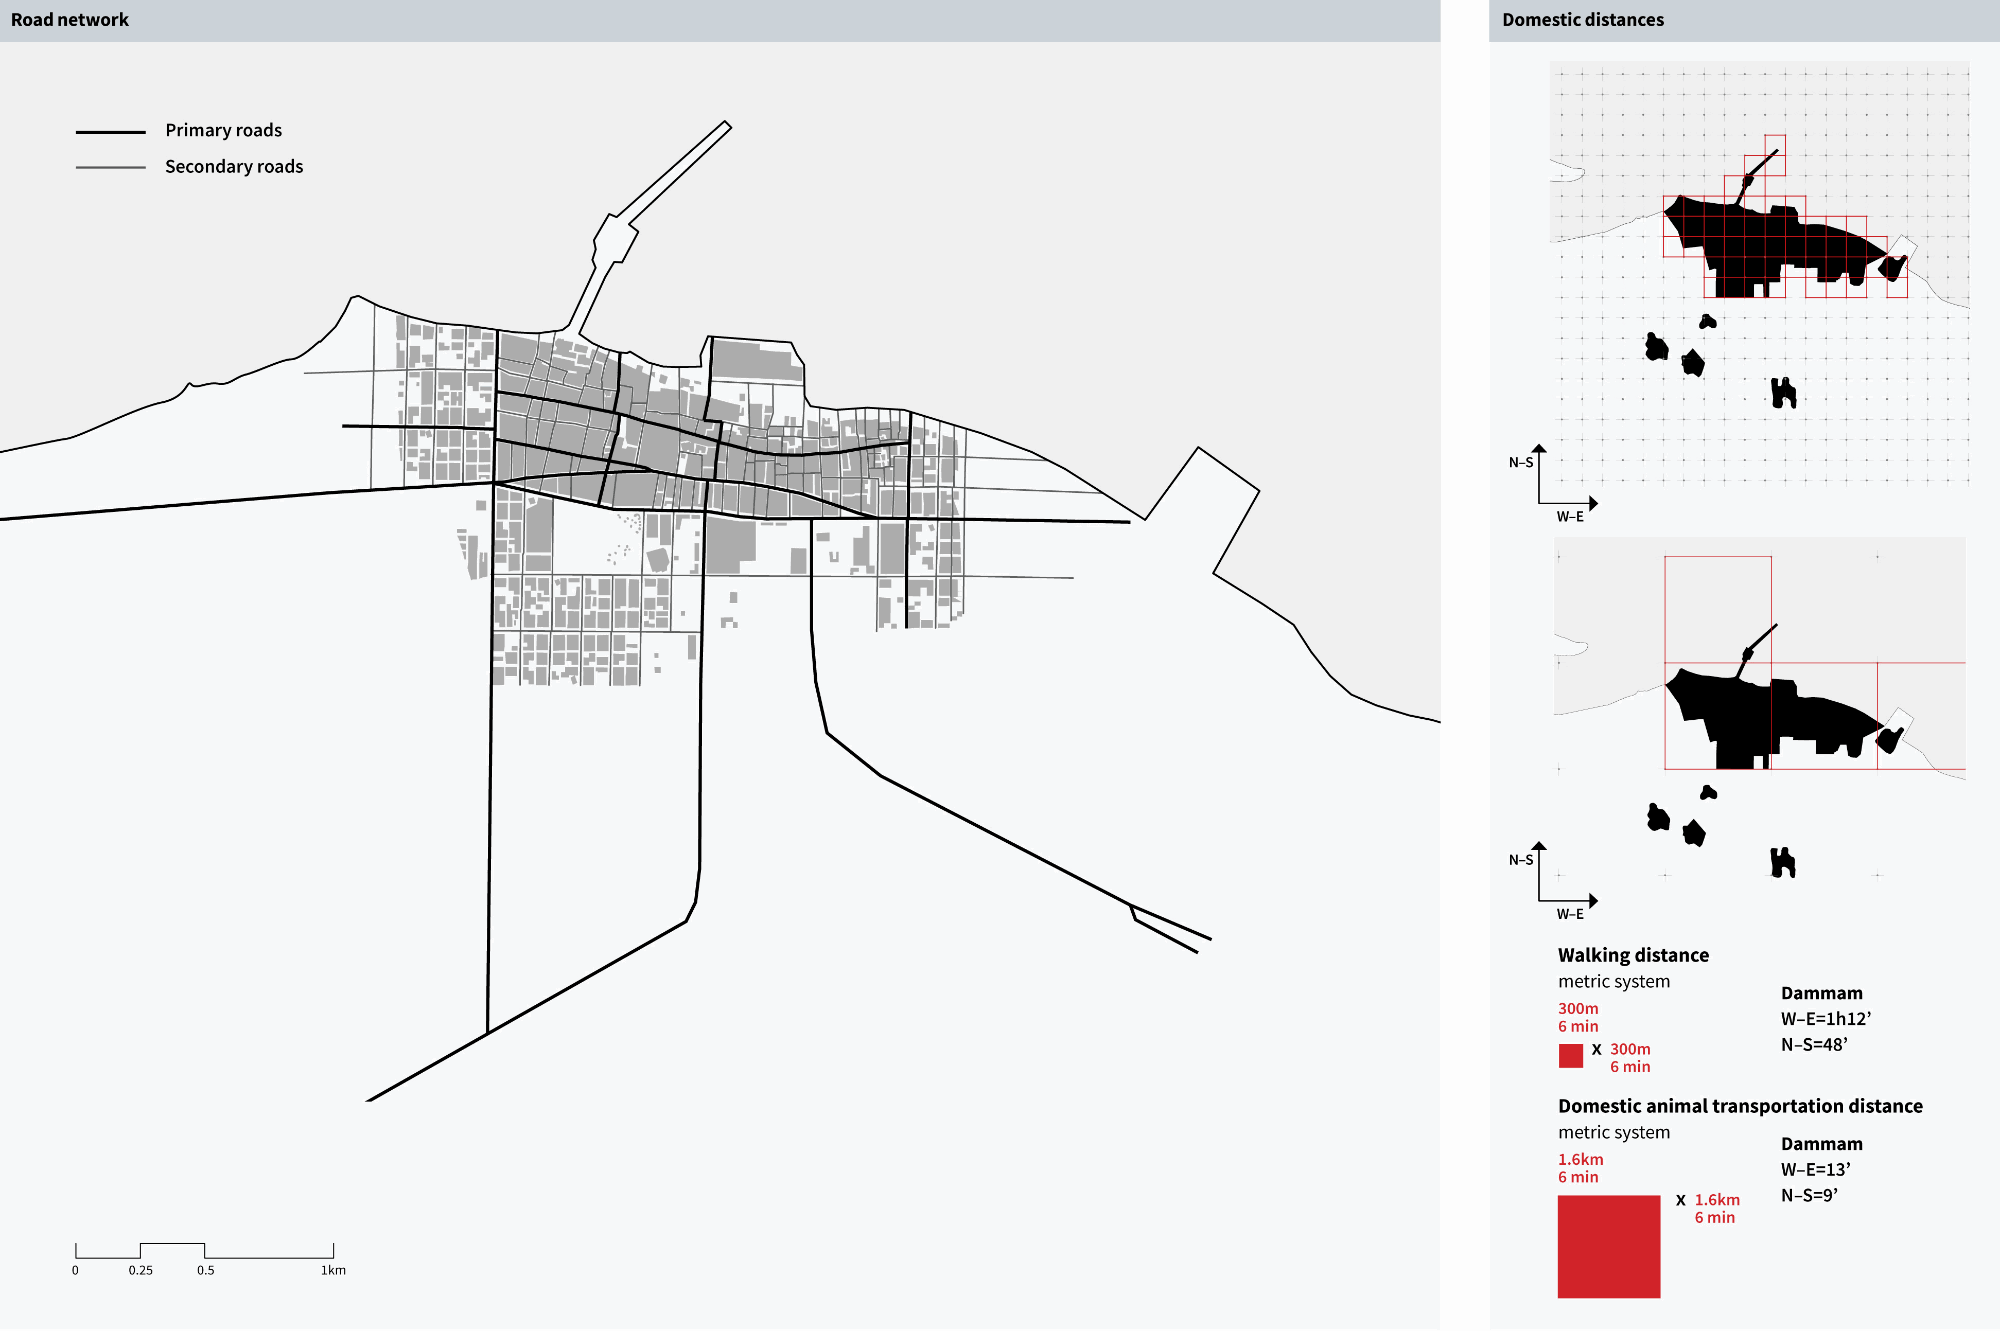Viewport: 2000px width, 1331px height.
Task: Click the W-E=13' animal transport text
Action: tap(1815, 1170)
